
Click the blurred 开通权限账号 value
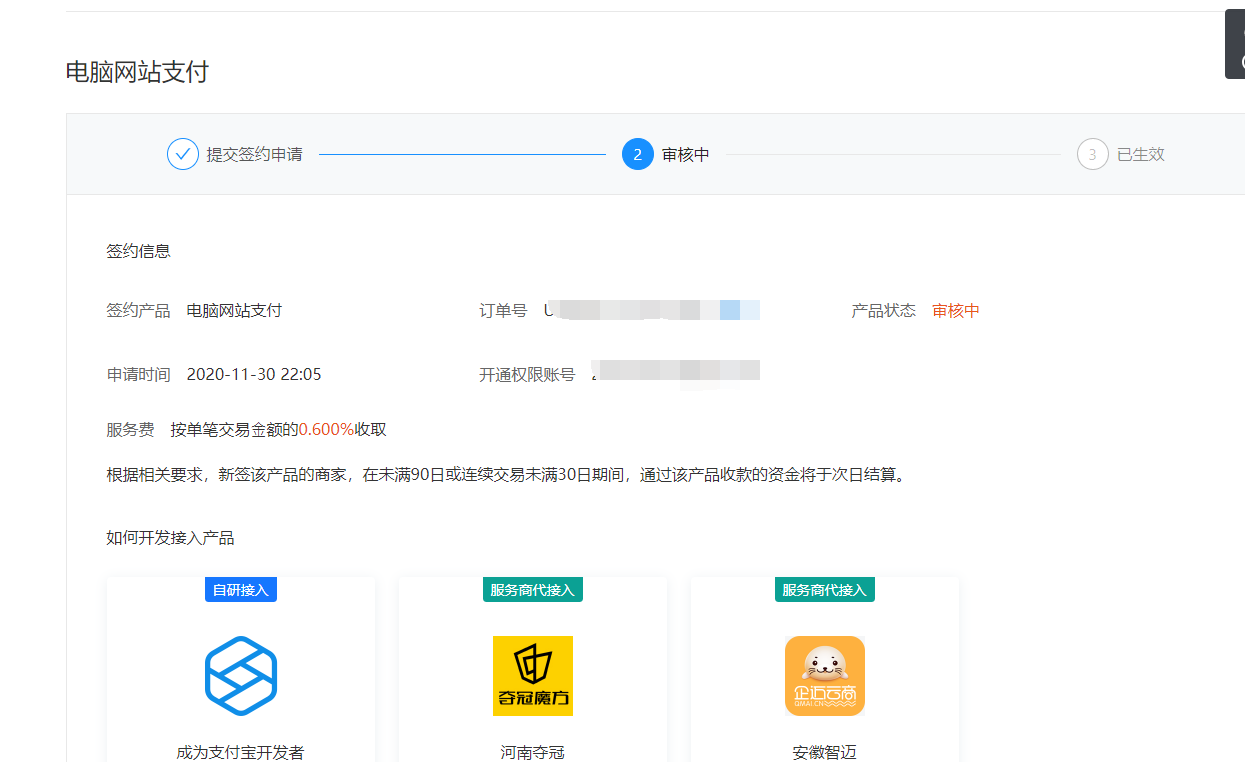(675, 372)
